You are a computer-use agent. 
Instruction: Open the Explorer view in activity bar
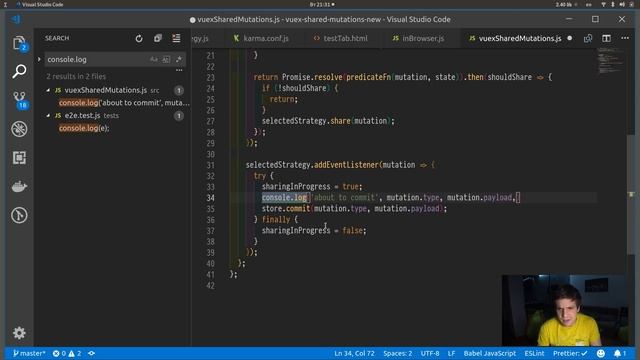(x=19, y=43)
